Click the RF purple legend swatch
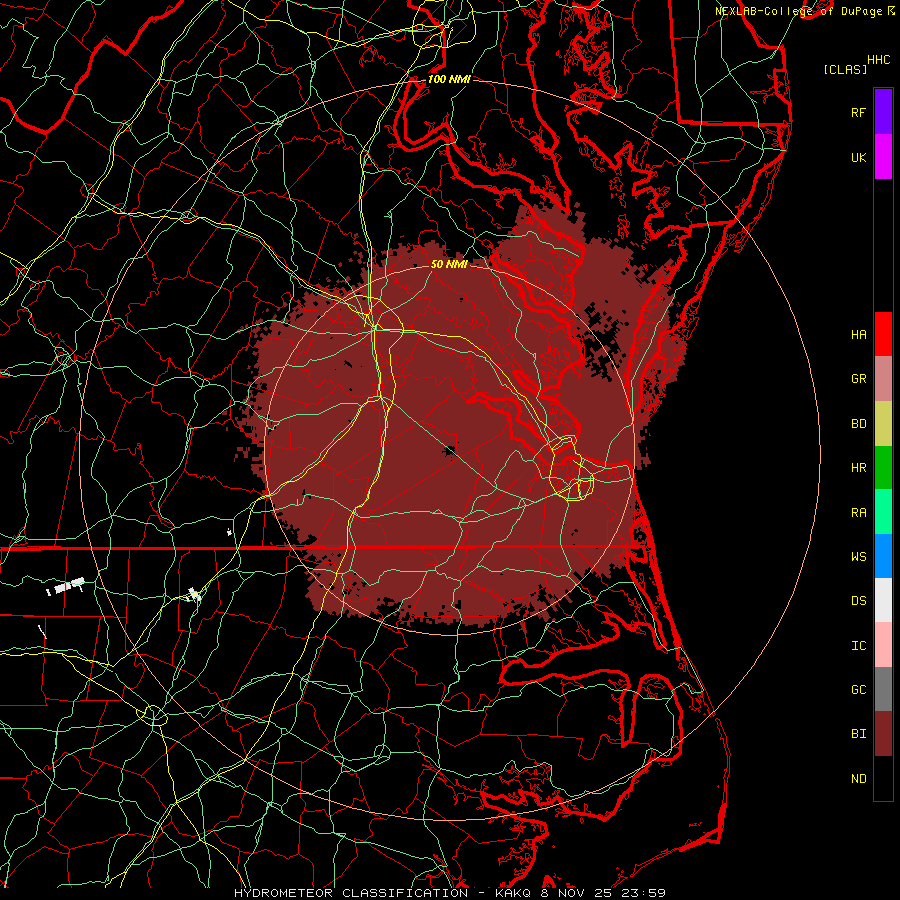This screenshot has width=900, height=900. (x=883, y=112)
